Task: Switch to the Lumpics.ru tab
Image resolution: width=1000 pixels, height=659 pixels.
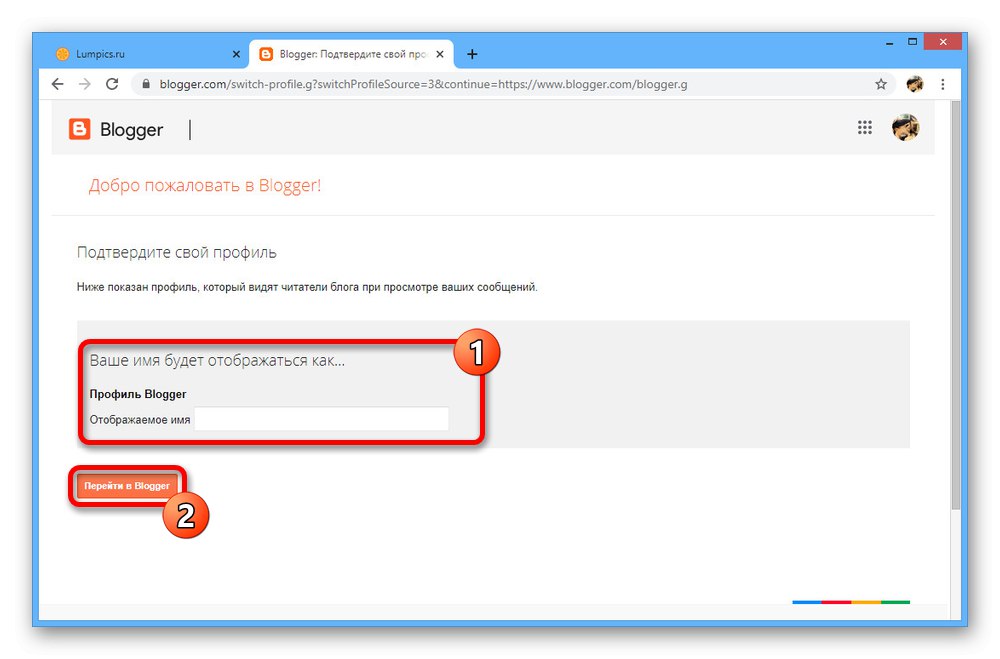Action: click(148, 54)
